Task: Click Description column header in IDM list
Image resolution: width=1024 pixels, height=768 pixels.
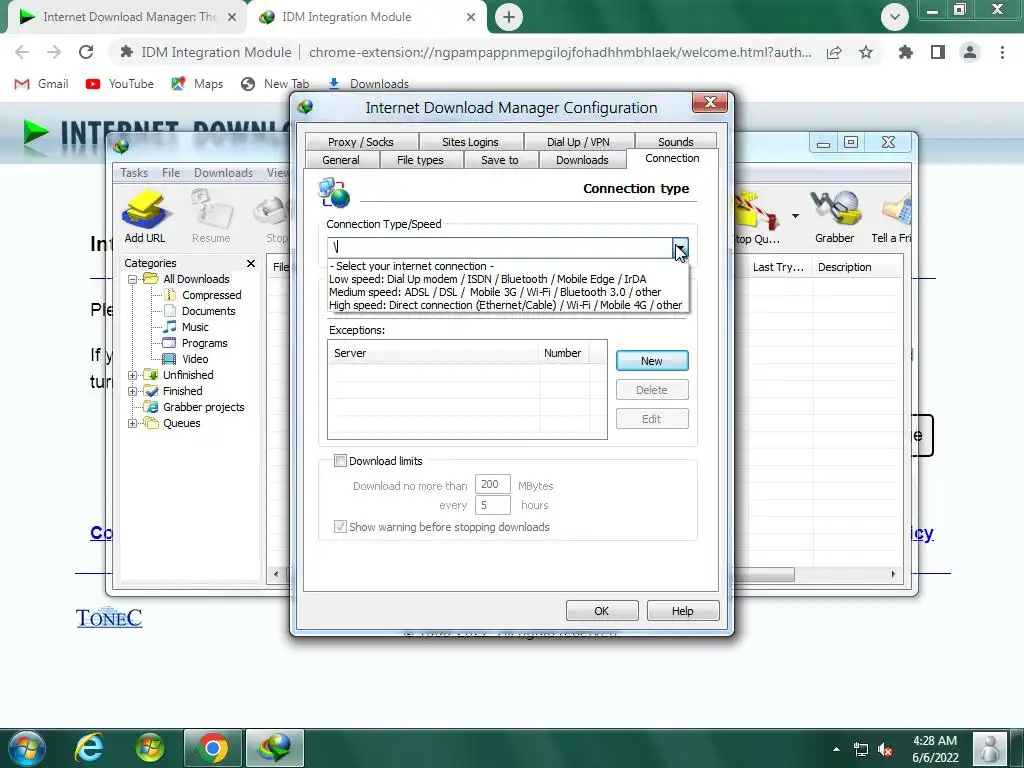Action: (856, 267)
